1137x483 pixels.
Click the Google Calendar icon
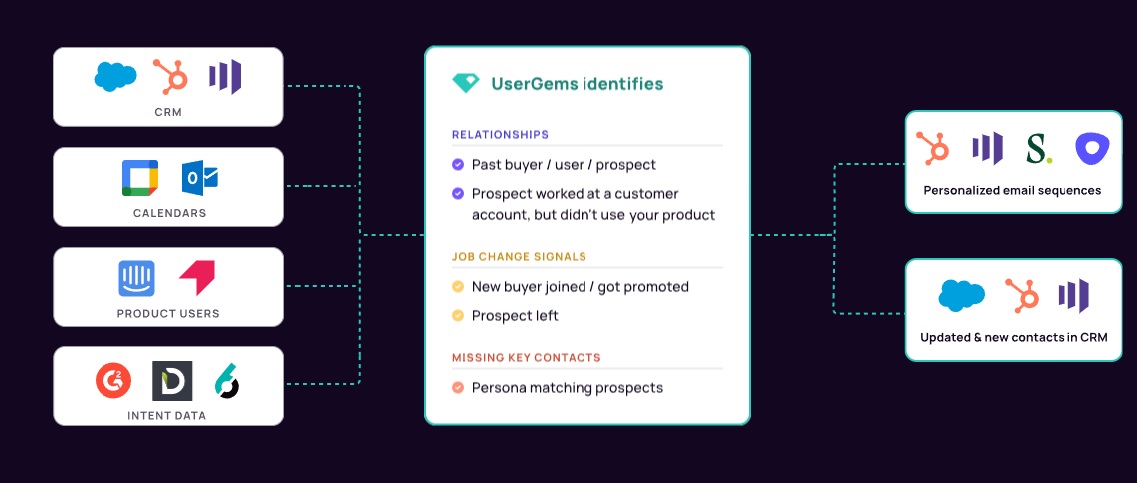point(140,177)
